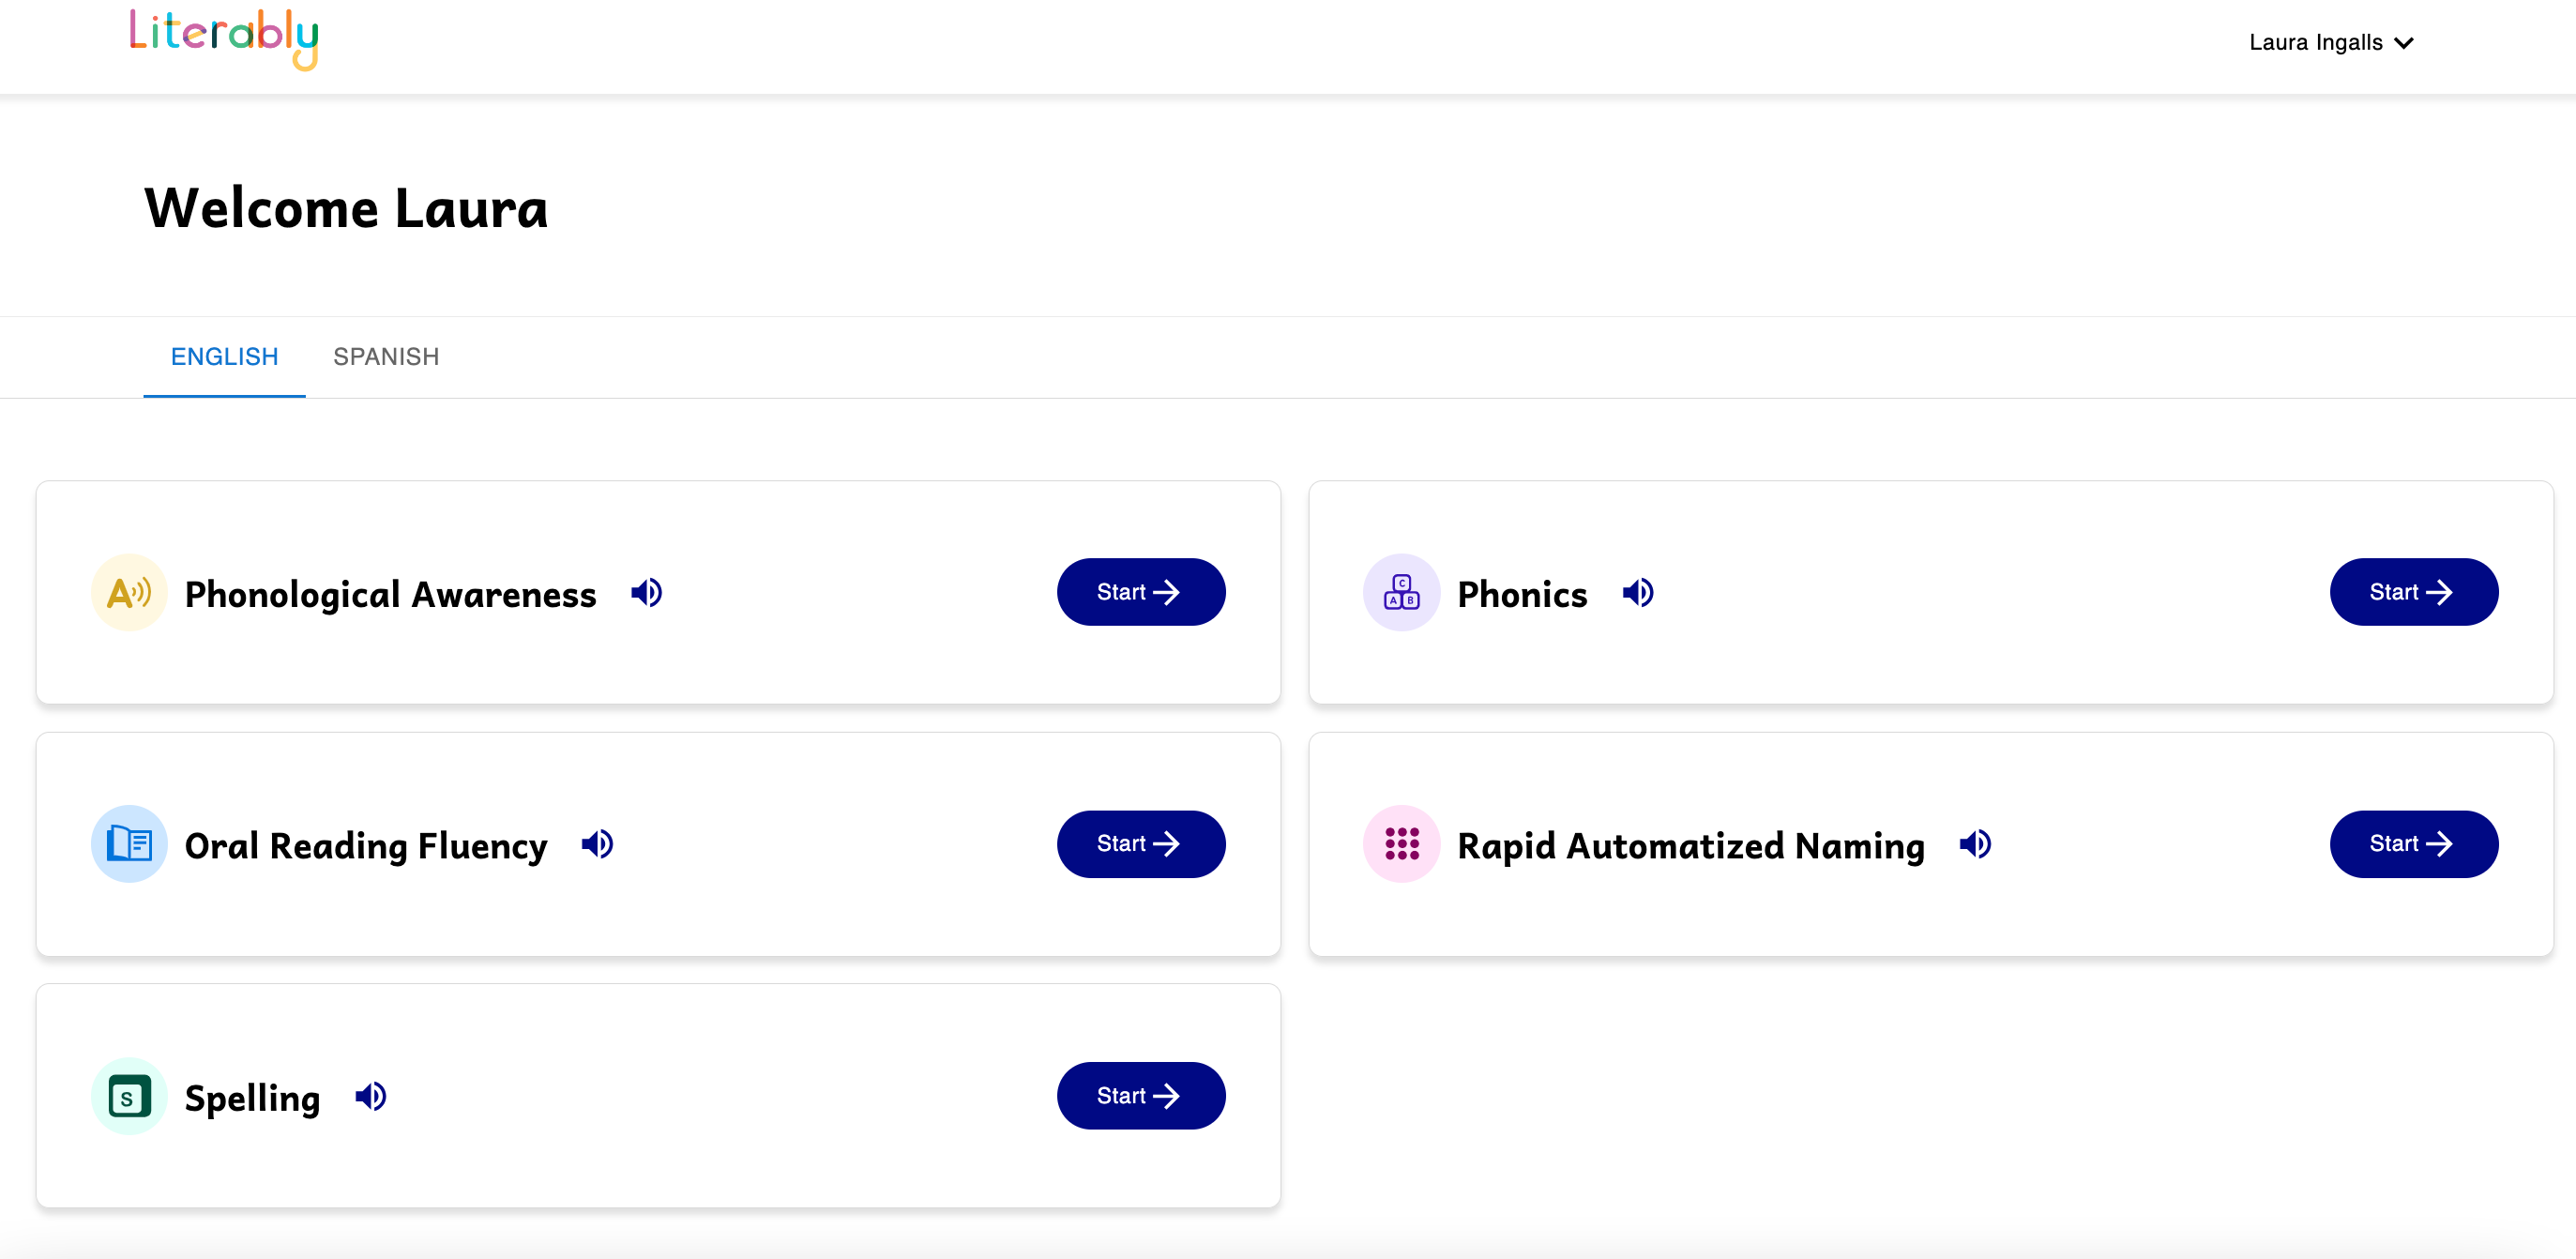
Task: Click the Oral Reading Fluency book icon
Action: [129, 845]
